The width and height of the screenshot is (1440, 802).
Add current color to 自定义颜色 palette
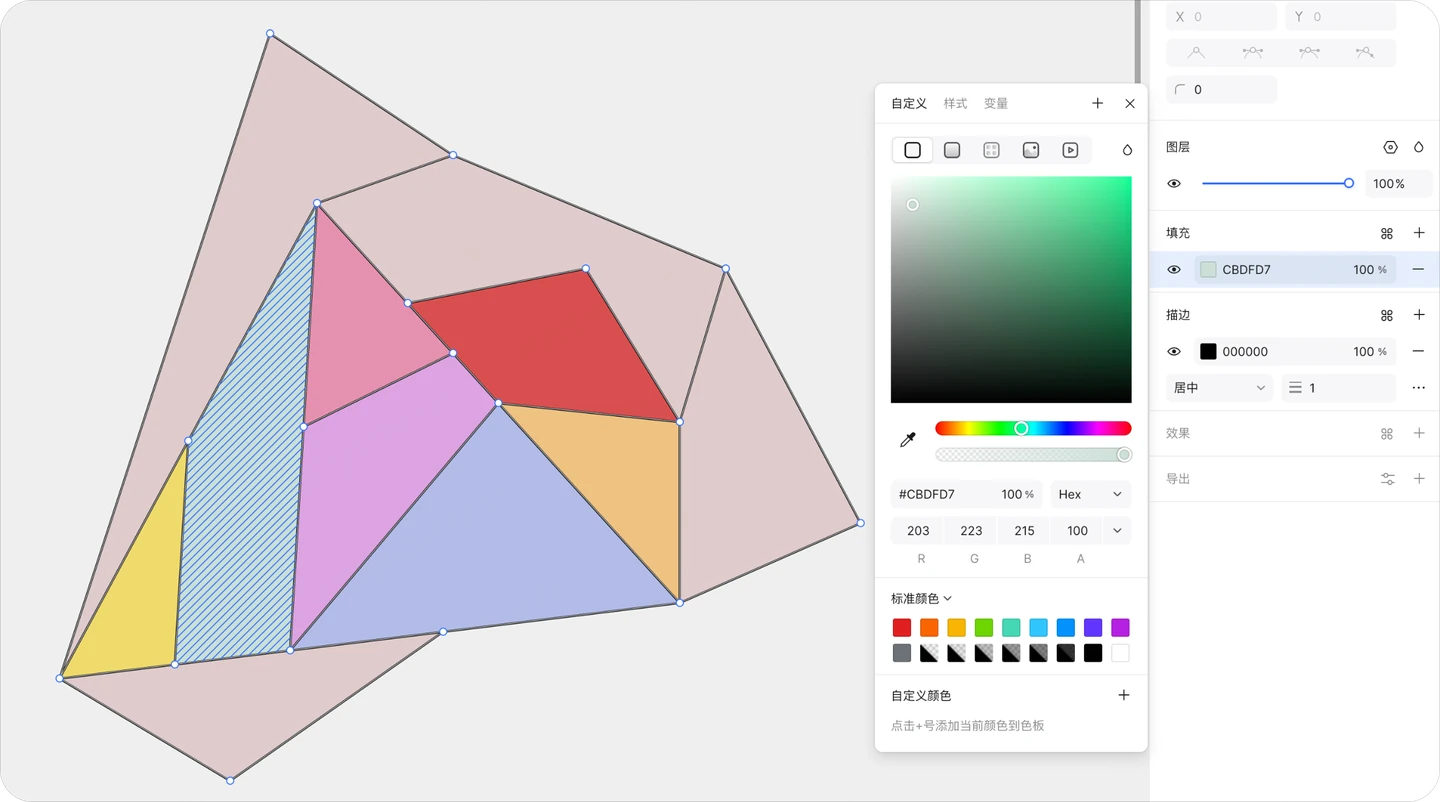(1124, 695)
